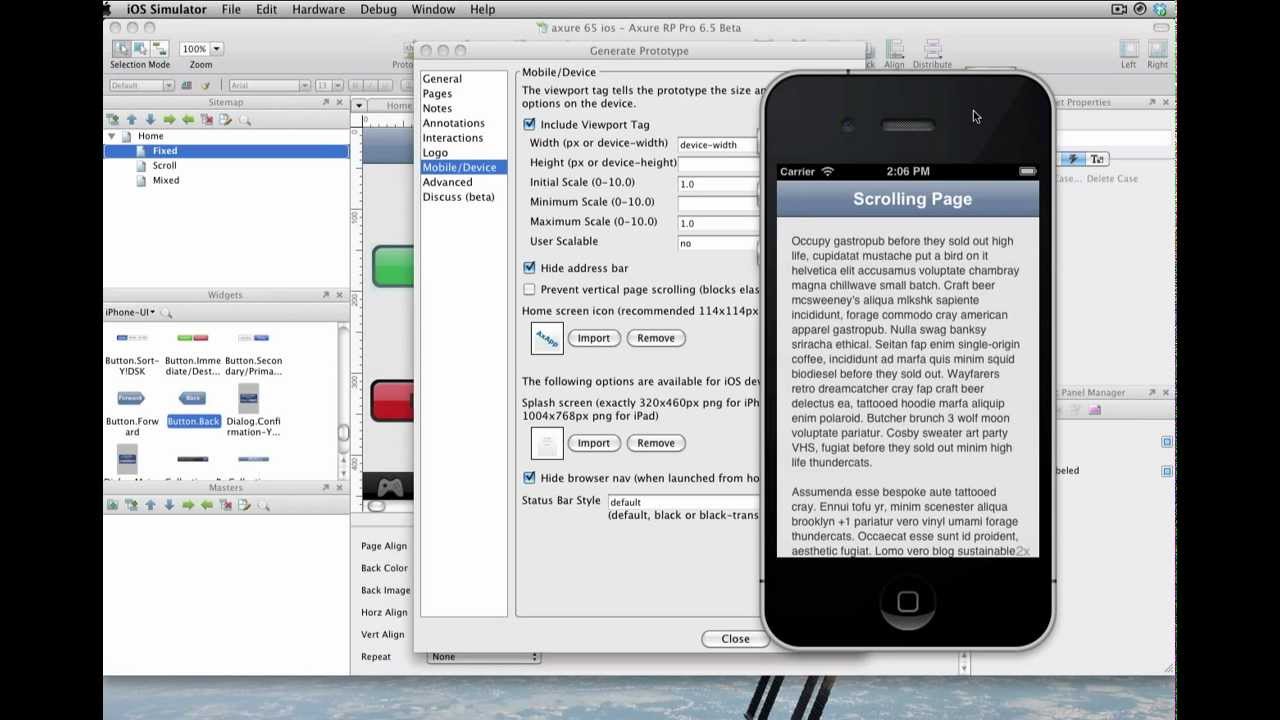Viewport: 1280px width, 720px height.
Task: Toggle Hide browser nav checkbox
Action: pos(529,478)
